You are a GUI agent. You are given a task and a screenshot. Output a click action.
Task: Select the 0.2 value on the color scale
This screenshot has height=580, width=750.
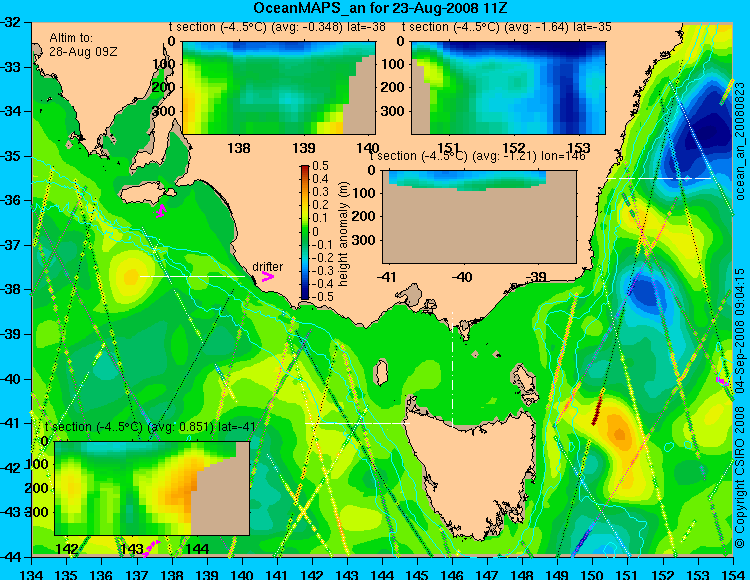pos(320,205)
